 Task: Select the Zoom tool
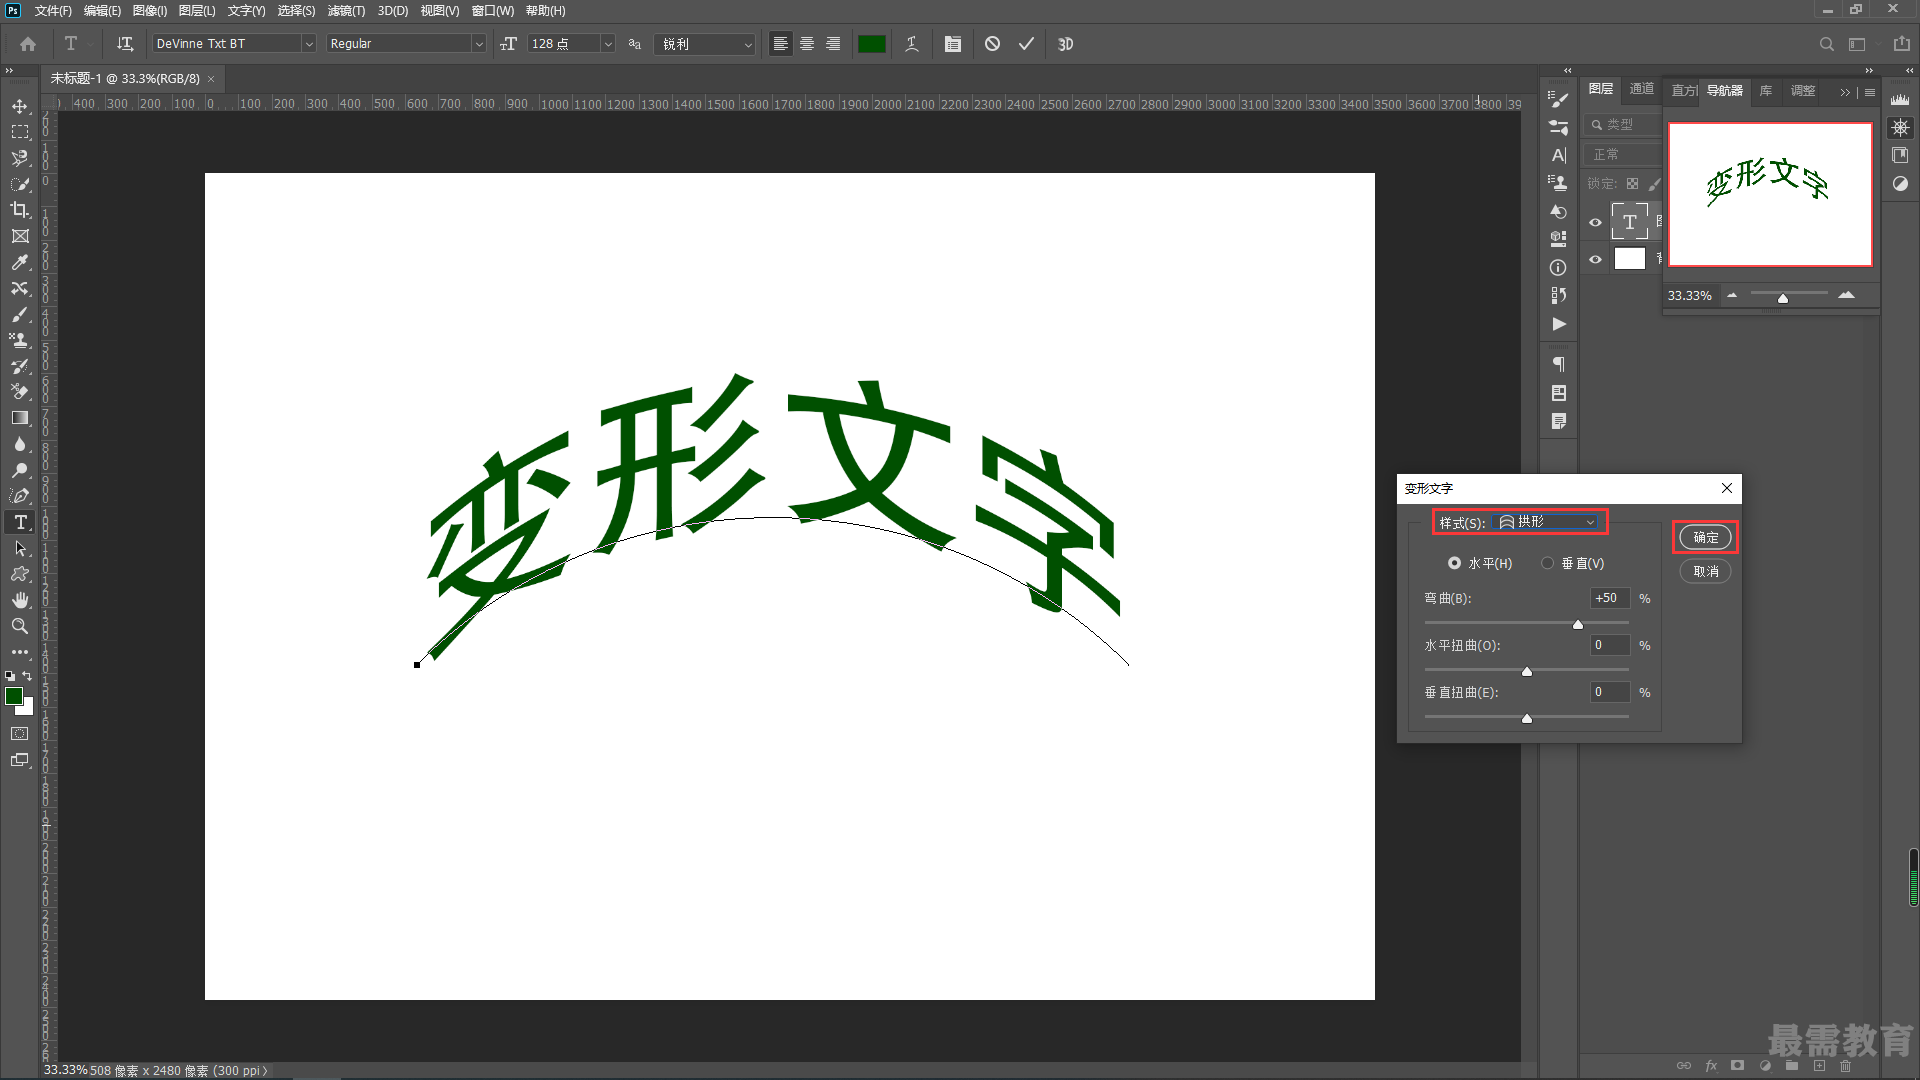[20, 626]
